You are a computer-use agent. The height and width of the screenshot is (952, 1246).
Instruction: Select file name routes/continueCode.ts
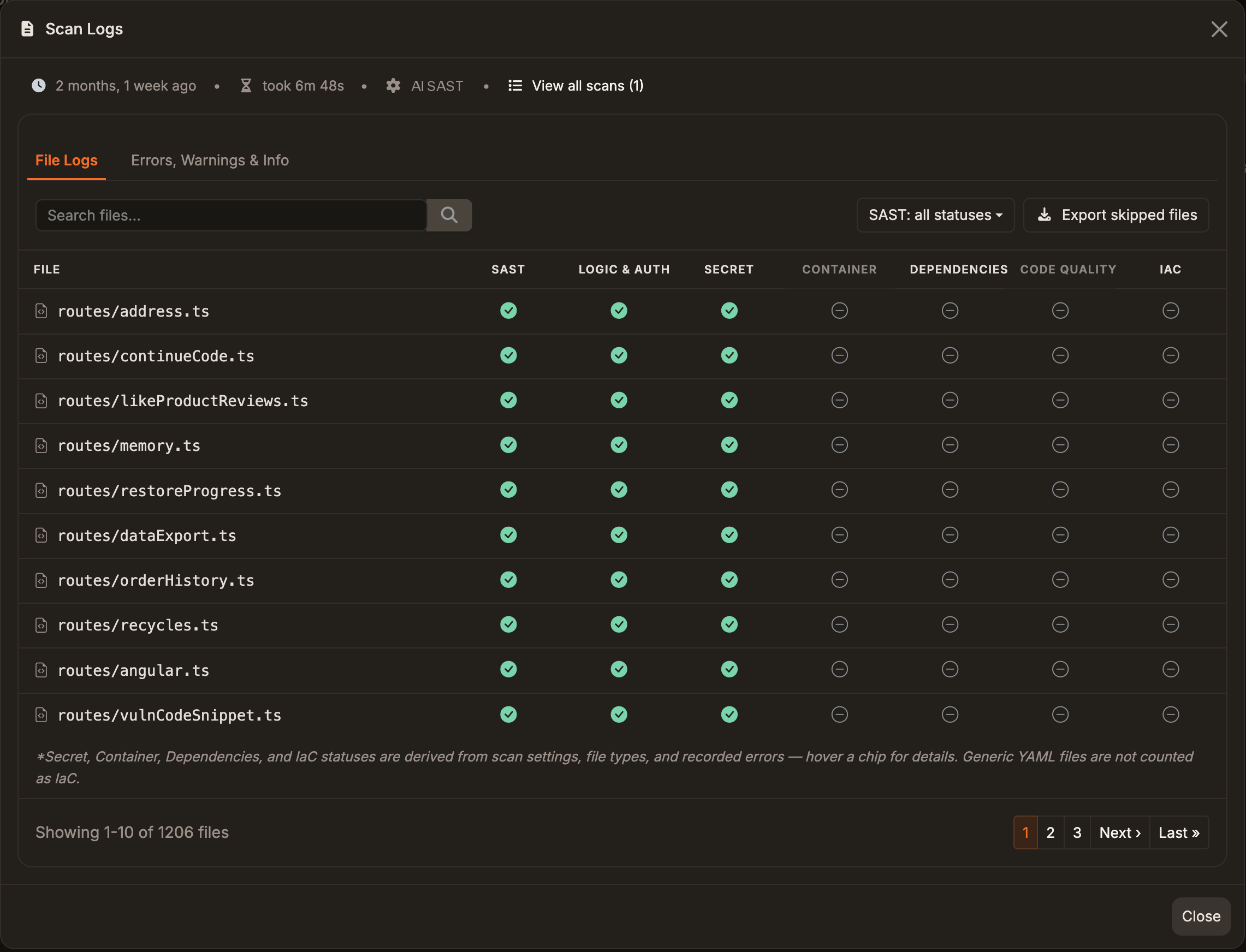pyautogui.click(x=156, y=356)
